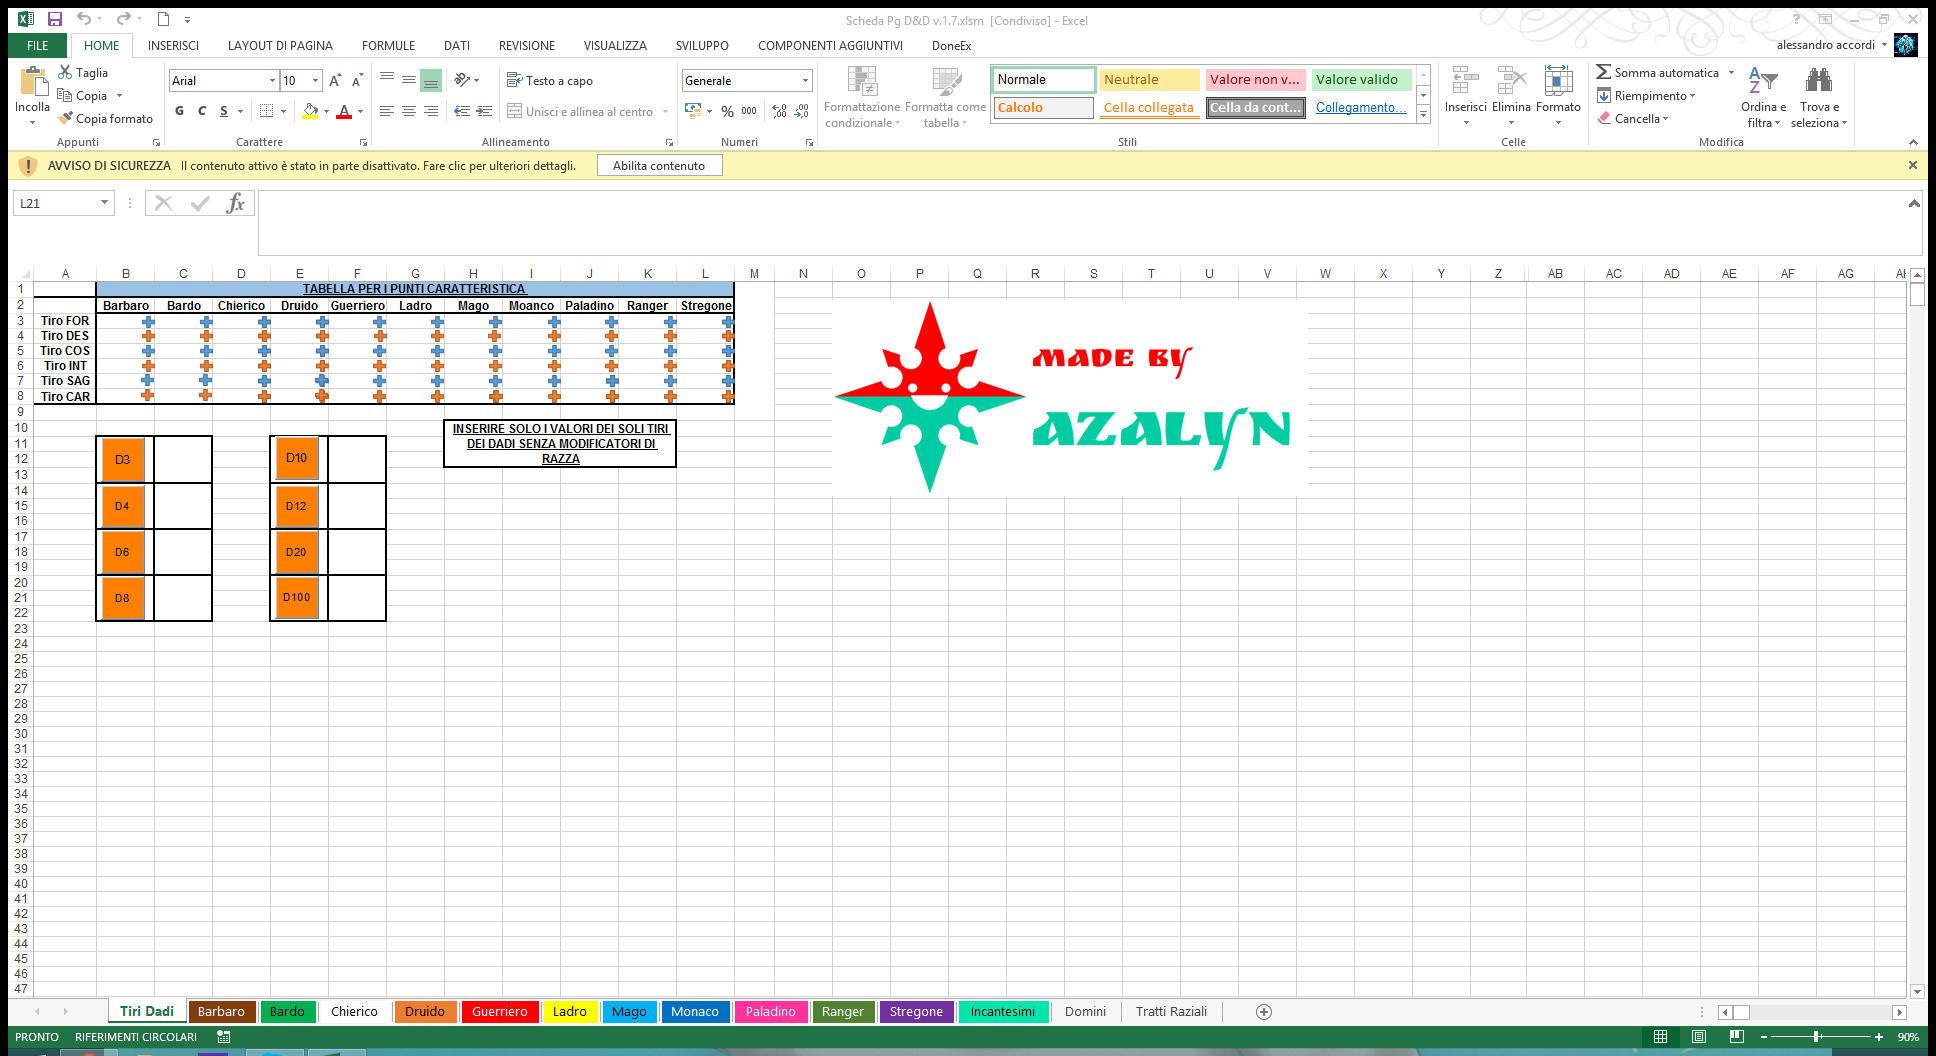The height and width of the screenshot is (1056, 1936).
Task: Expand the Generale number format dropdown
Action: pyautogui.click(x=805, y=80)
